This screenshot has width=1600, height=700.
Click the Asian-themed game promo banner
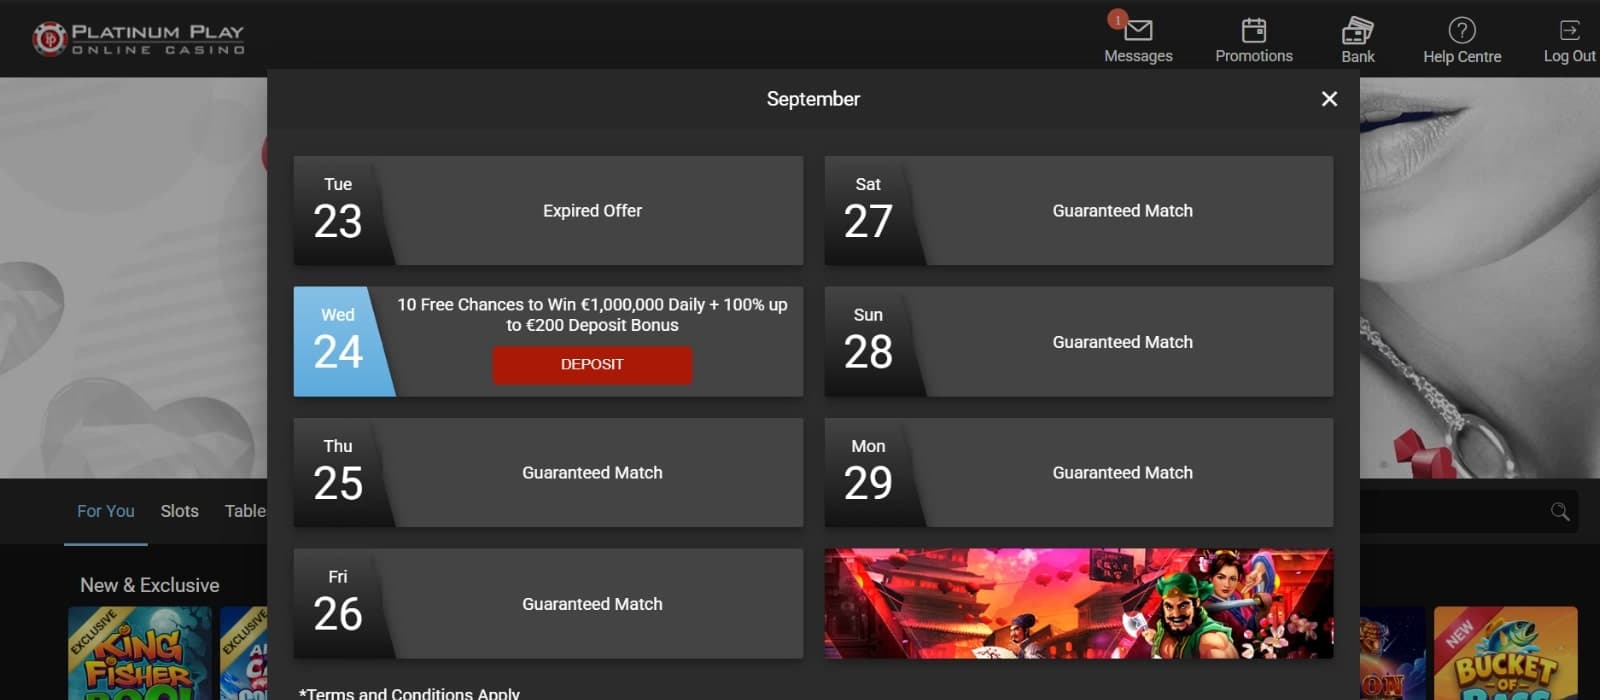click(1079, 604)
